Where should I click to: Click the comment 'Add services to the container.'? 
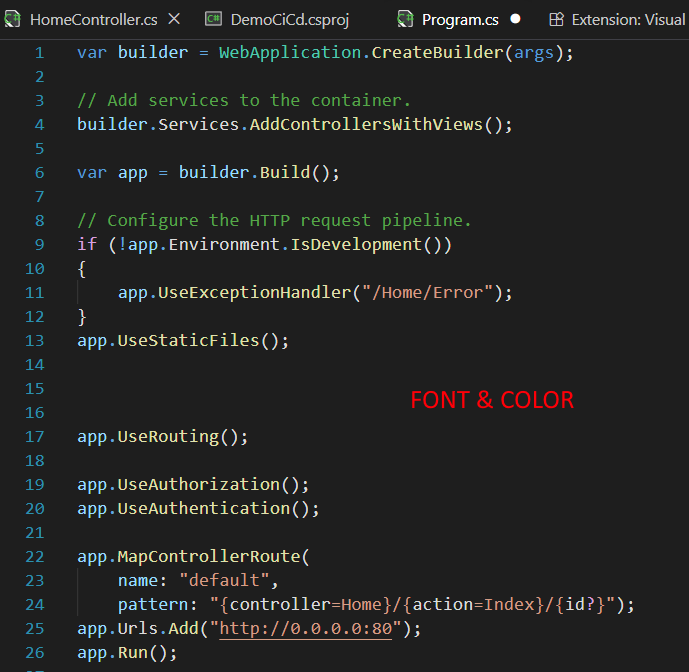(259, 101)
